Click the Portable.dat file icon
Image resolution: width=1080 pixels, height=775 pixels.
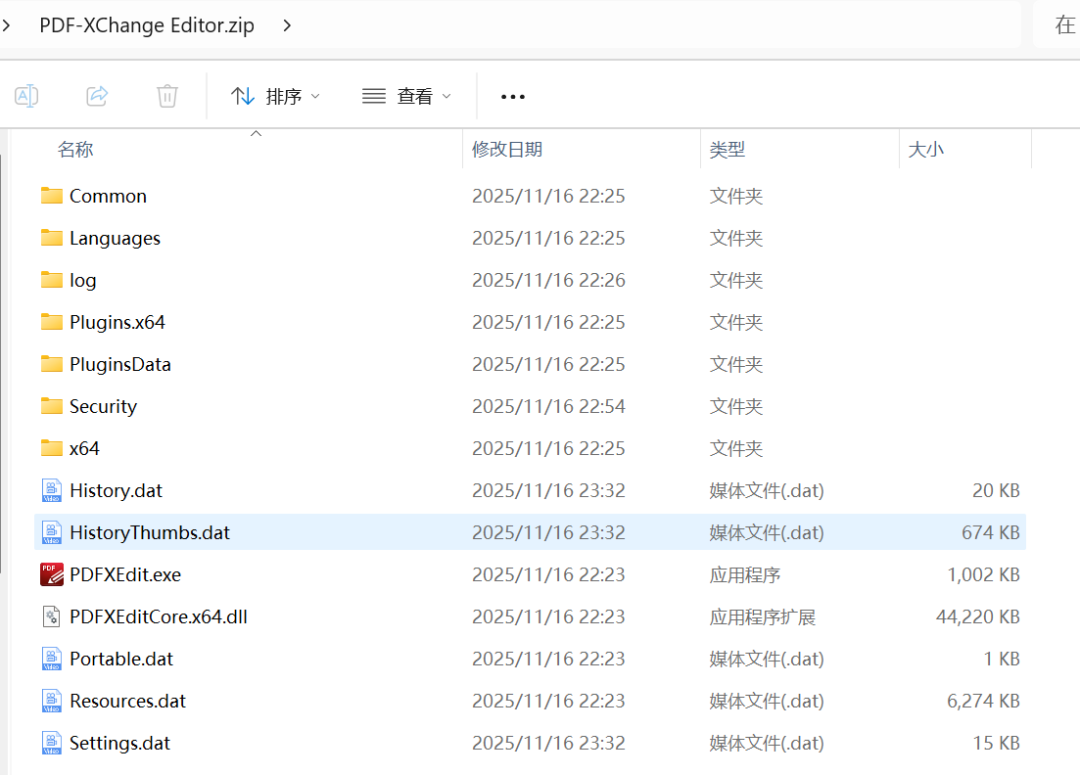click(52, 659)
